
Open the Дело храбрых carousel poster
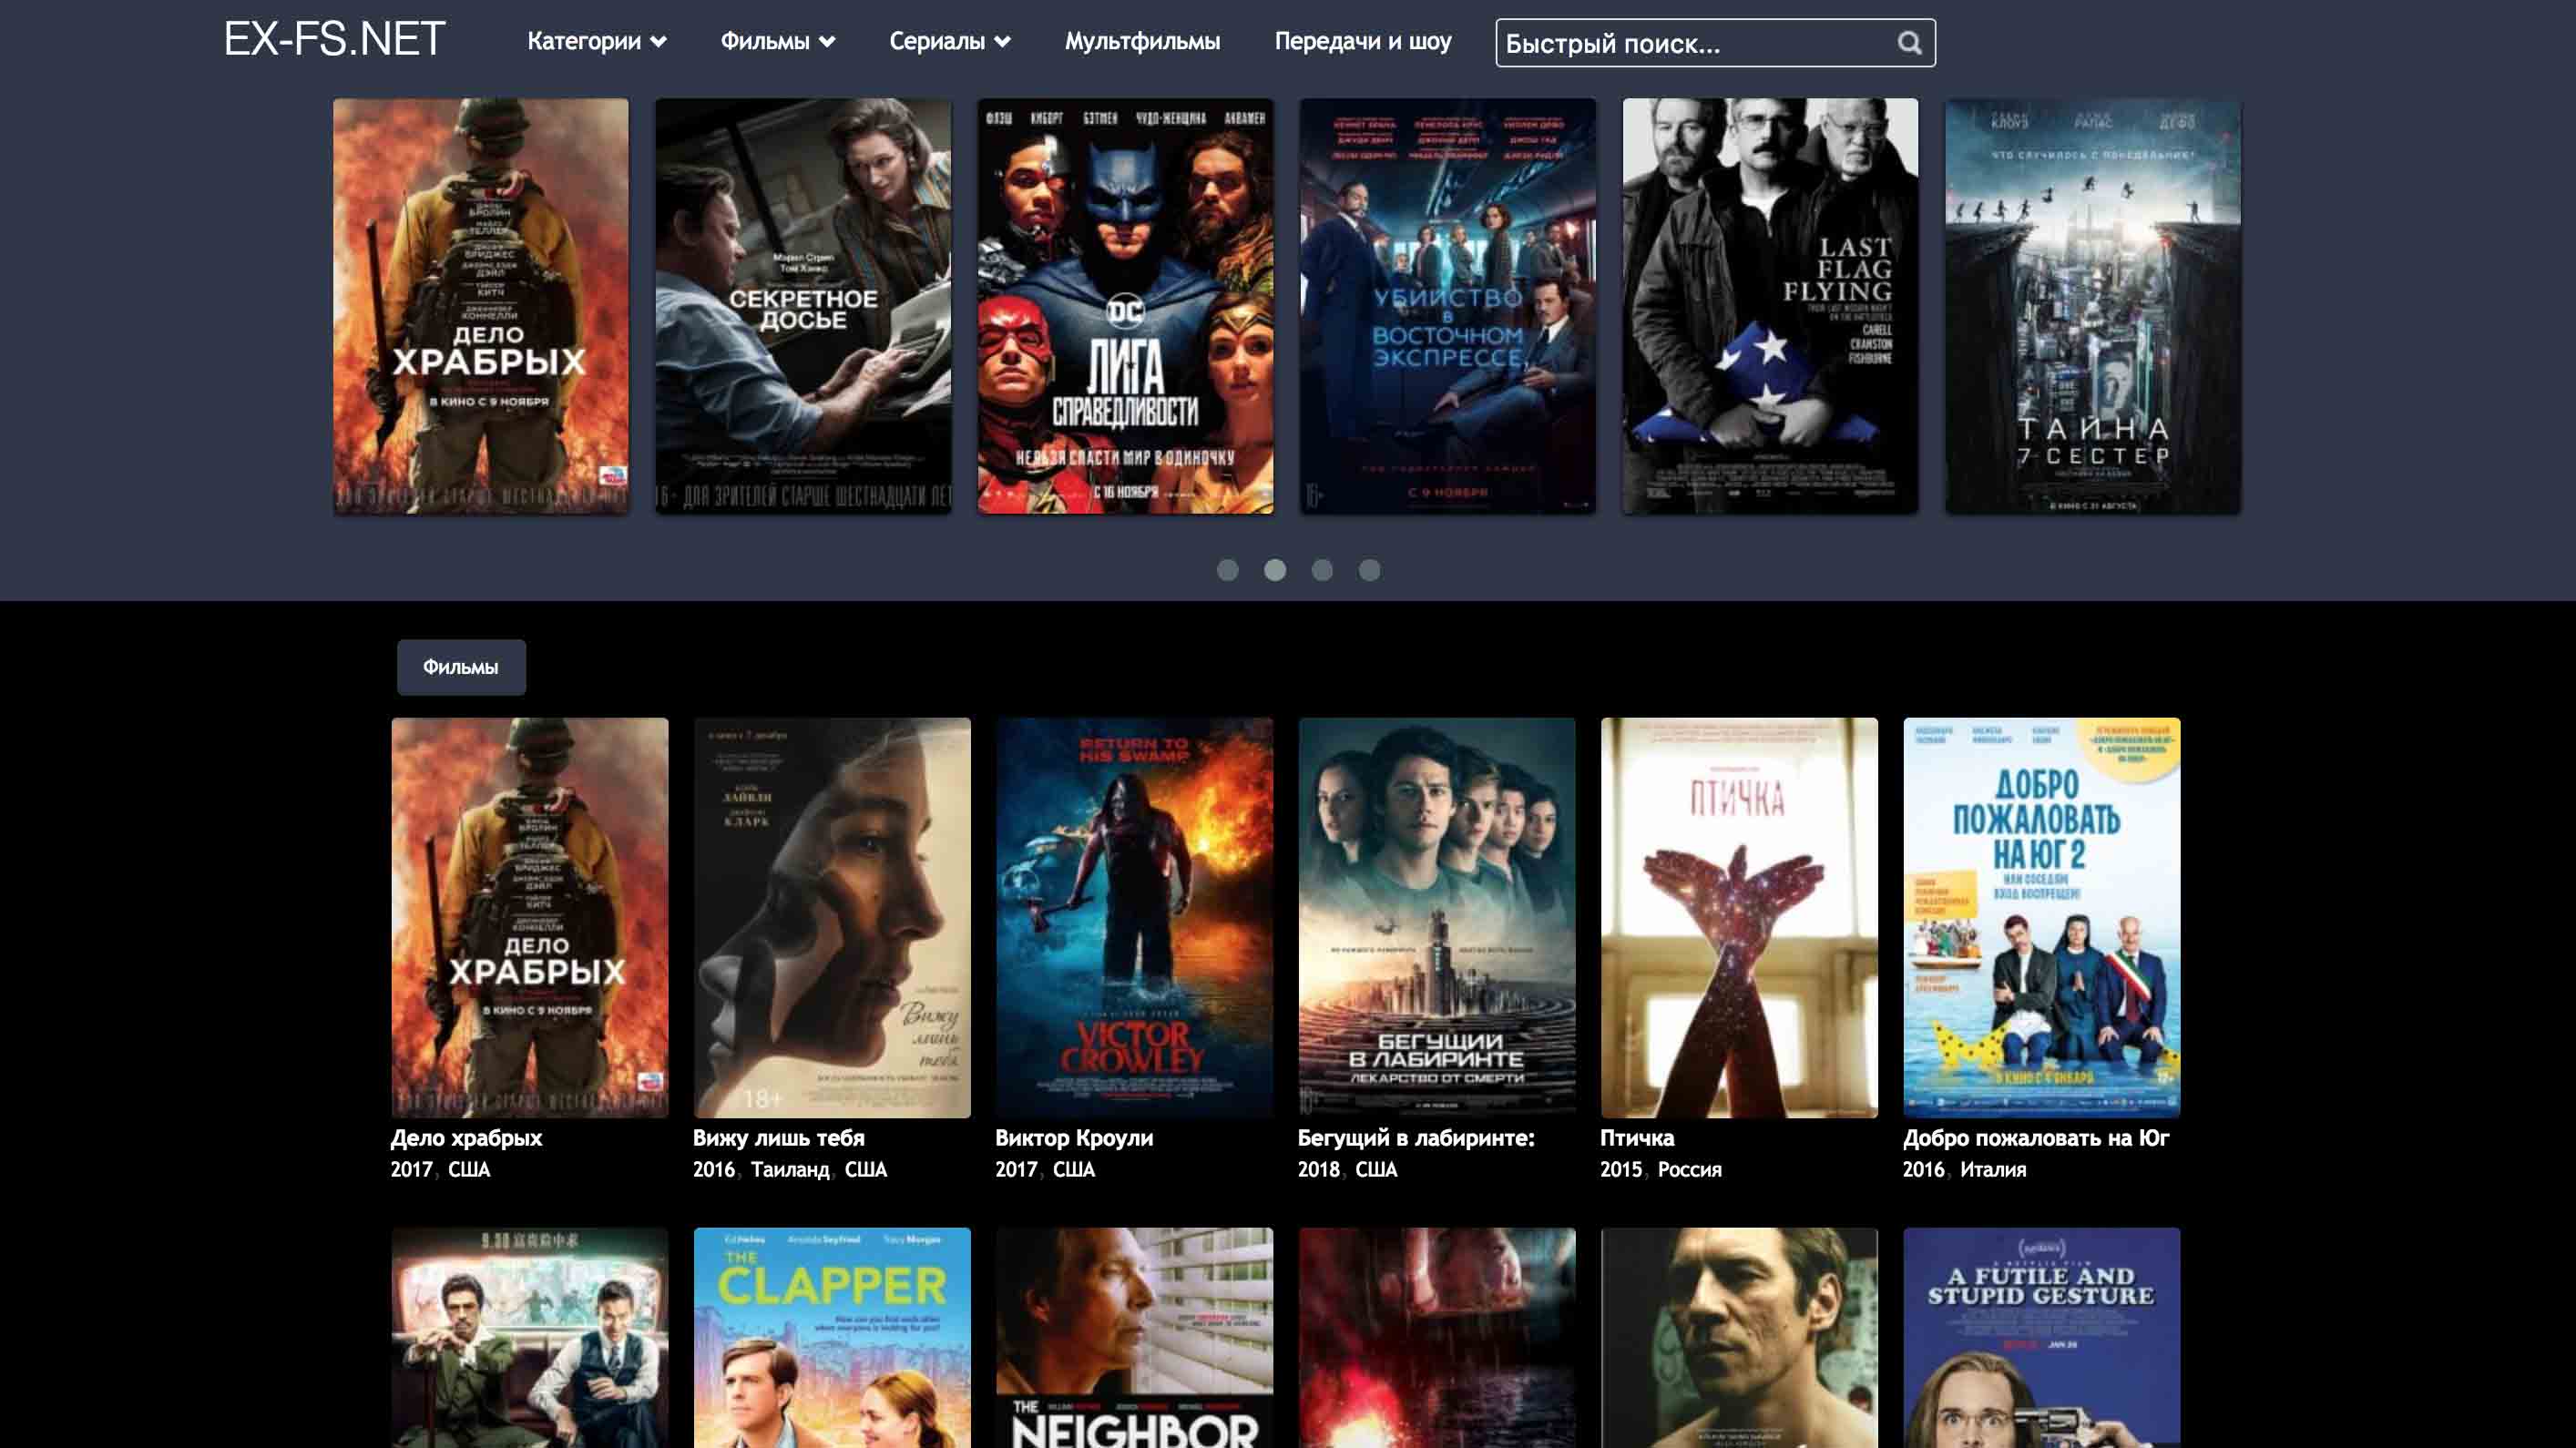click(481, 306)
